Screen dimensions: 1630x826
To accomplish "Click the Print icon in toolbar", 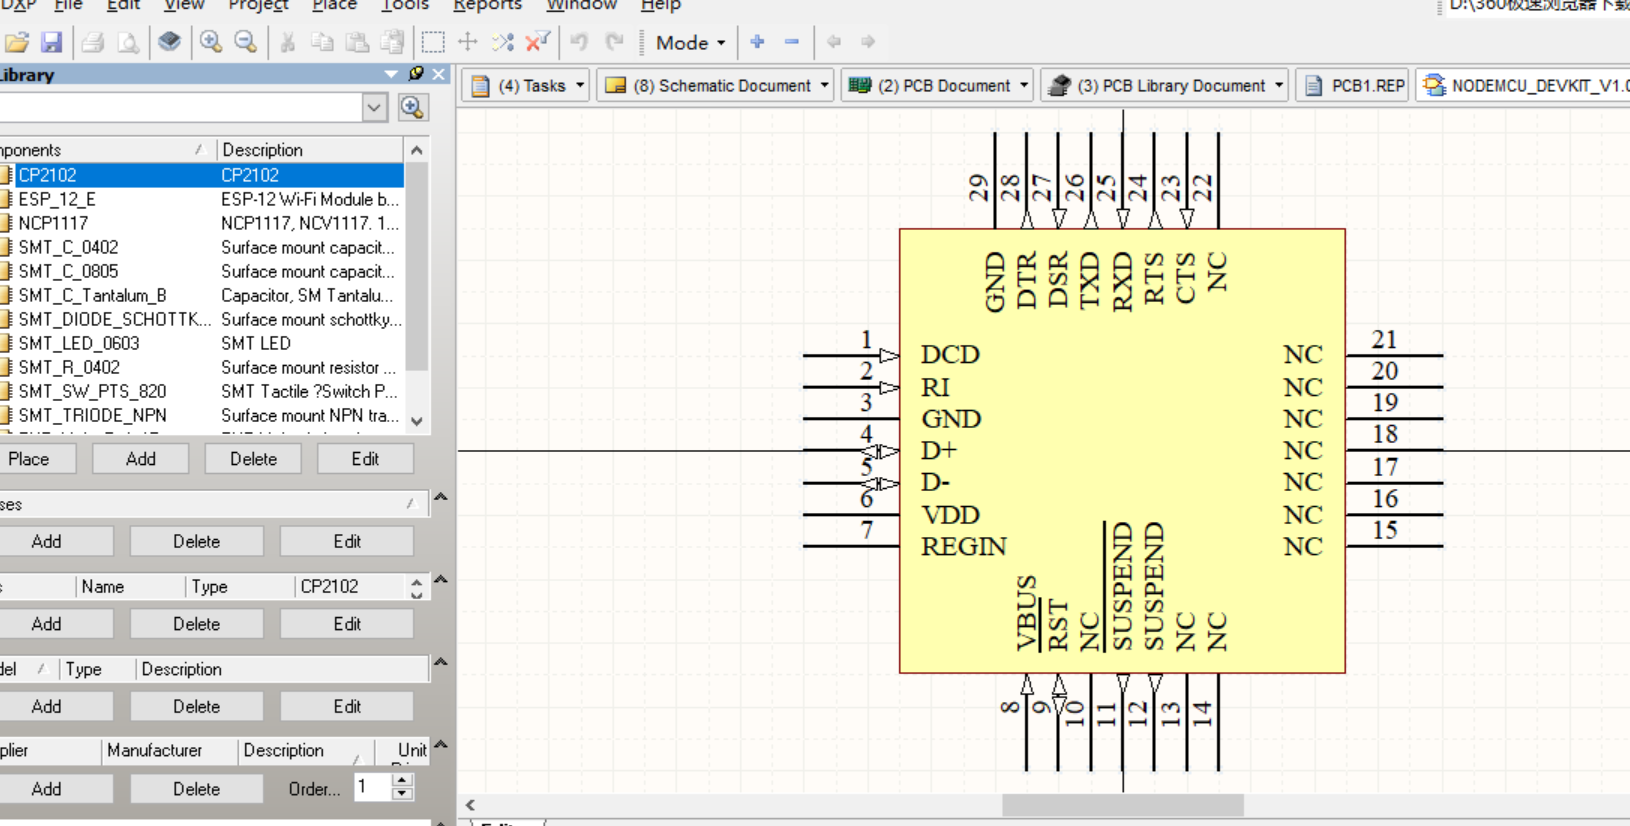I will pos(93,42).
